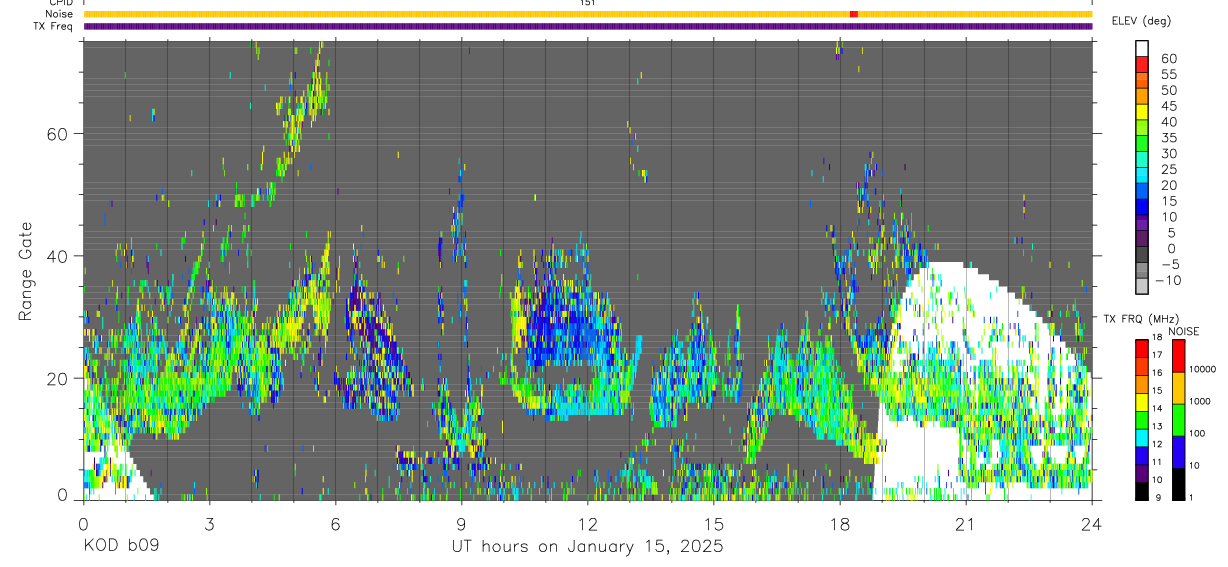Click the 'KOD b09' radar beam label
Image resolution: width=1228 pixels, height=567 pixels.
[121, 547]
